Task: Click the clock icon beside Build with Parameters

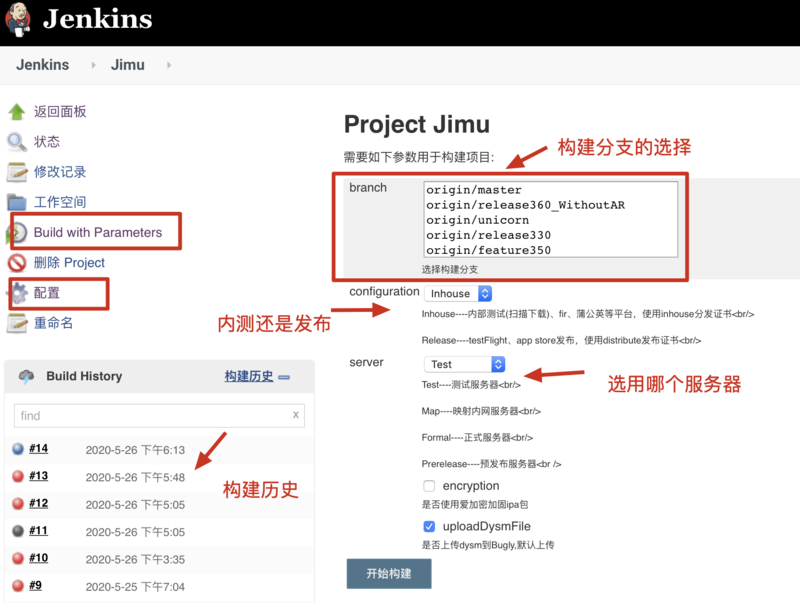Action: pyautogui.click(x=17, y=233)
